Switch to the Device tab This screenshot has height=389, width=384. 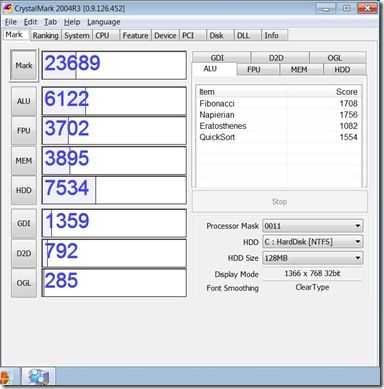tap(165, 35)
